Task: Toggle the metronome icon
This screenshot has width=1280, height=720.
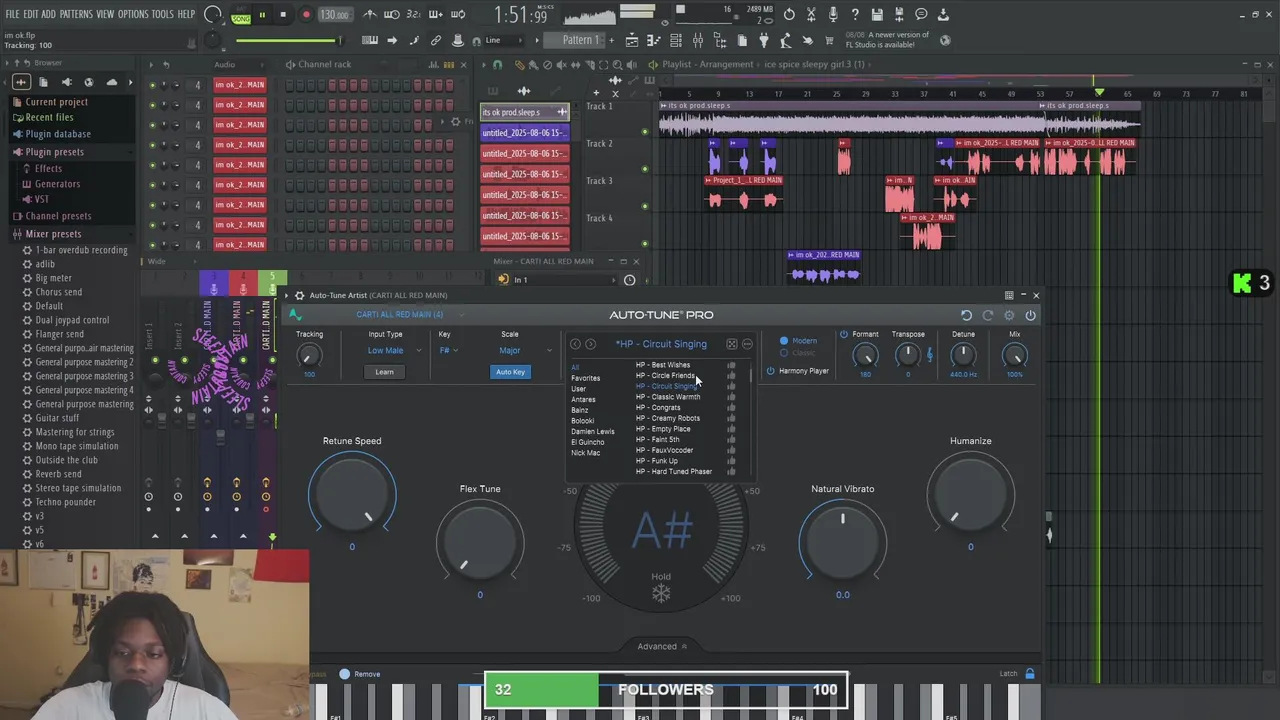Action: (370, 15)
